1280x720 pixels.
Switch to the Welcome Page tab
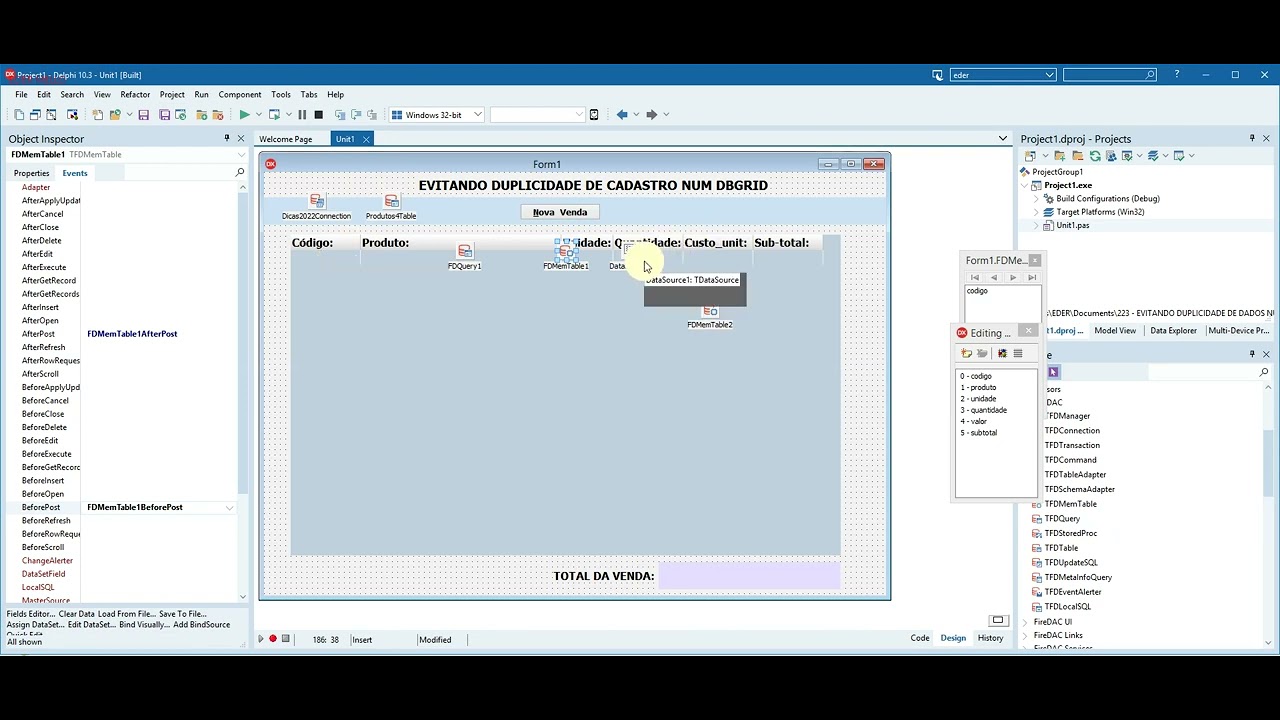286,139
